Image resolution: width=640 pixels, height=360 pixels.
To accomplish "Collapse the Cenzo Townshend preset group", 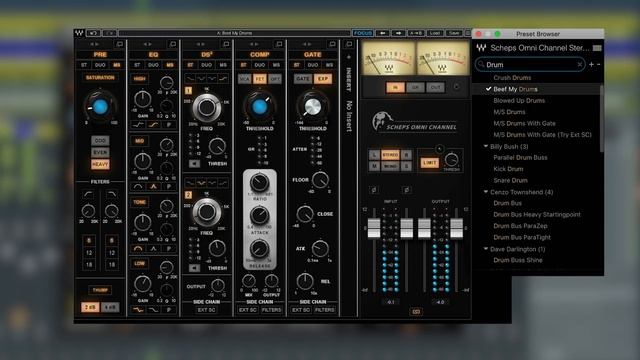I will pos(486,192).
